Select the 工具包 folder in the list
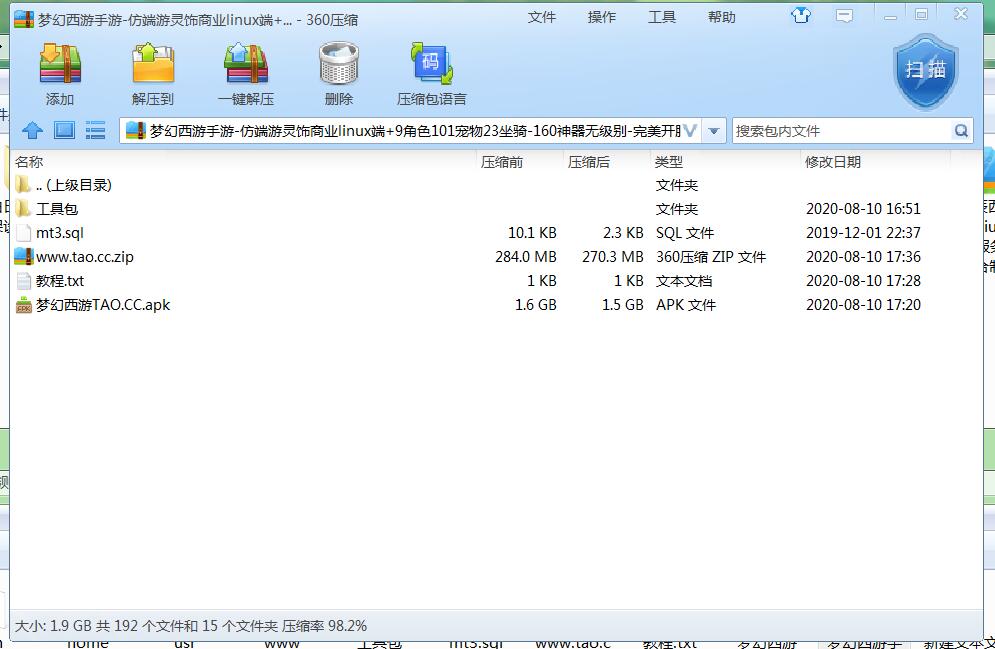This screenshot has width=995, height=649. tap(57, 209)
